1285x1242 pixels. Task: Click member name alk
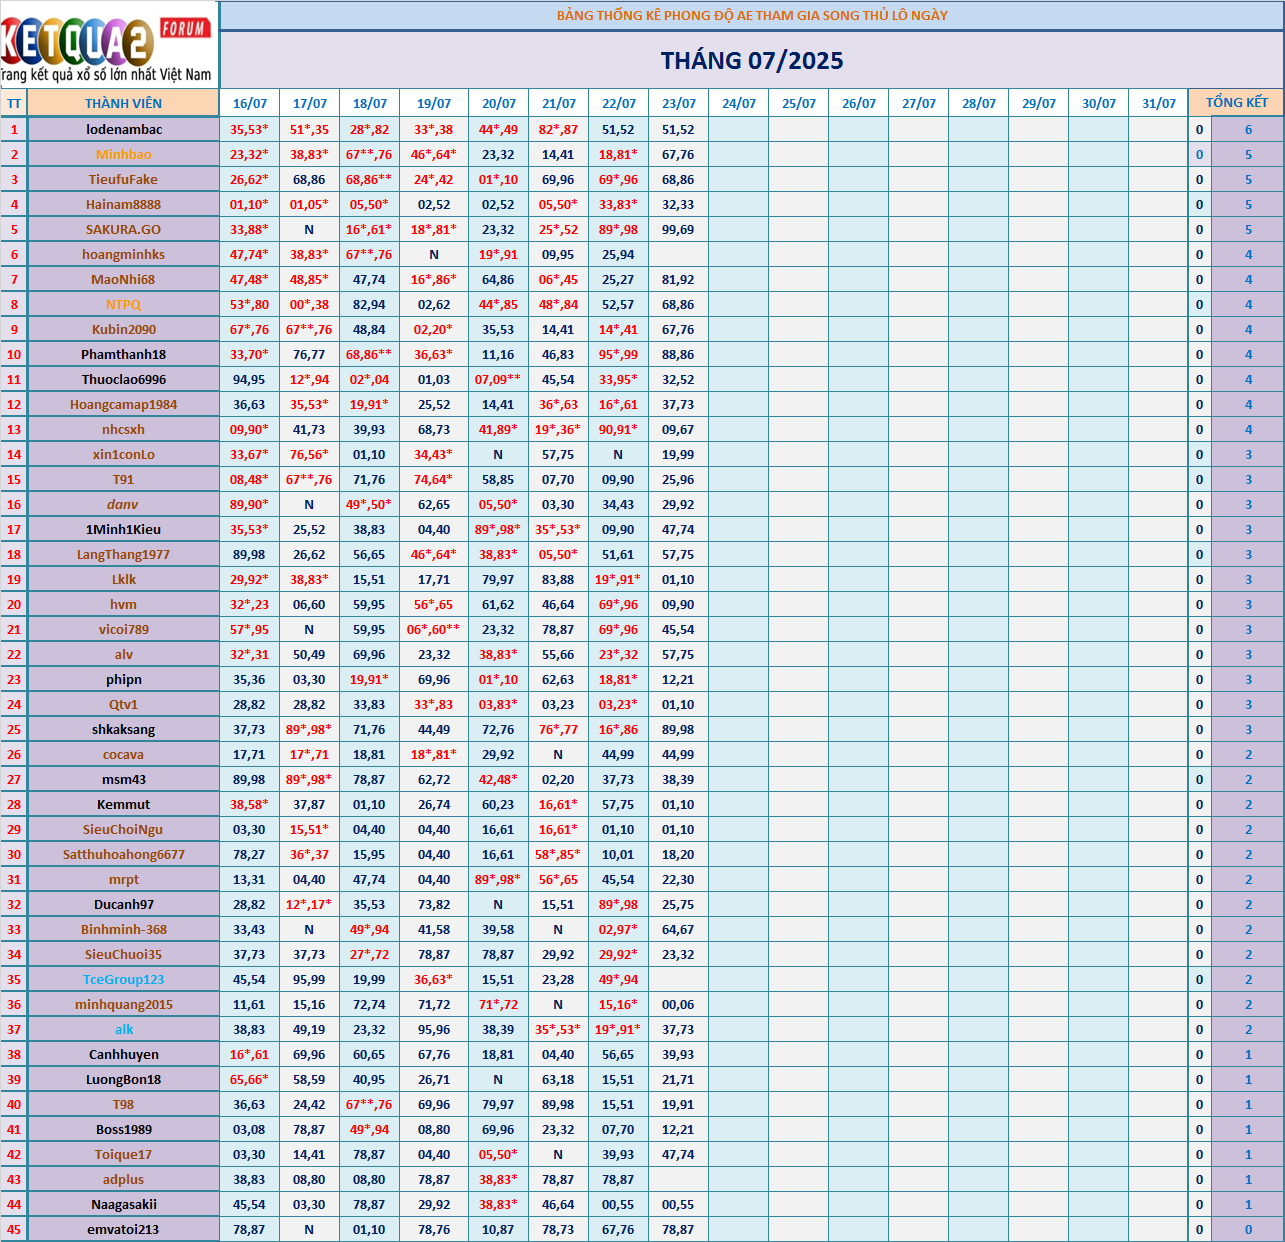click(124, 1029)
